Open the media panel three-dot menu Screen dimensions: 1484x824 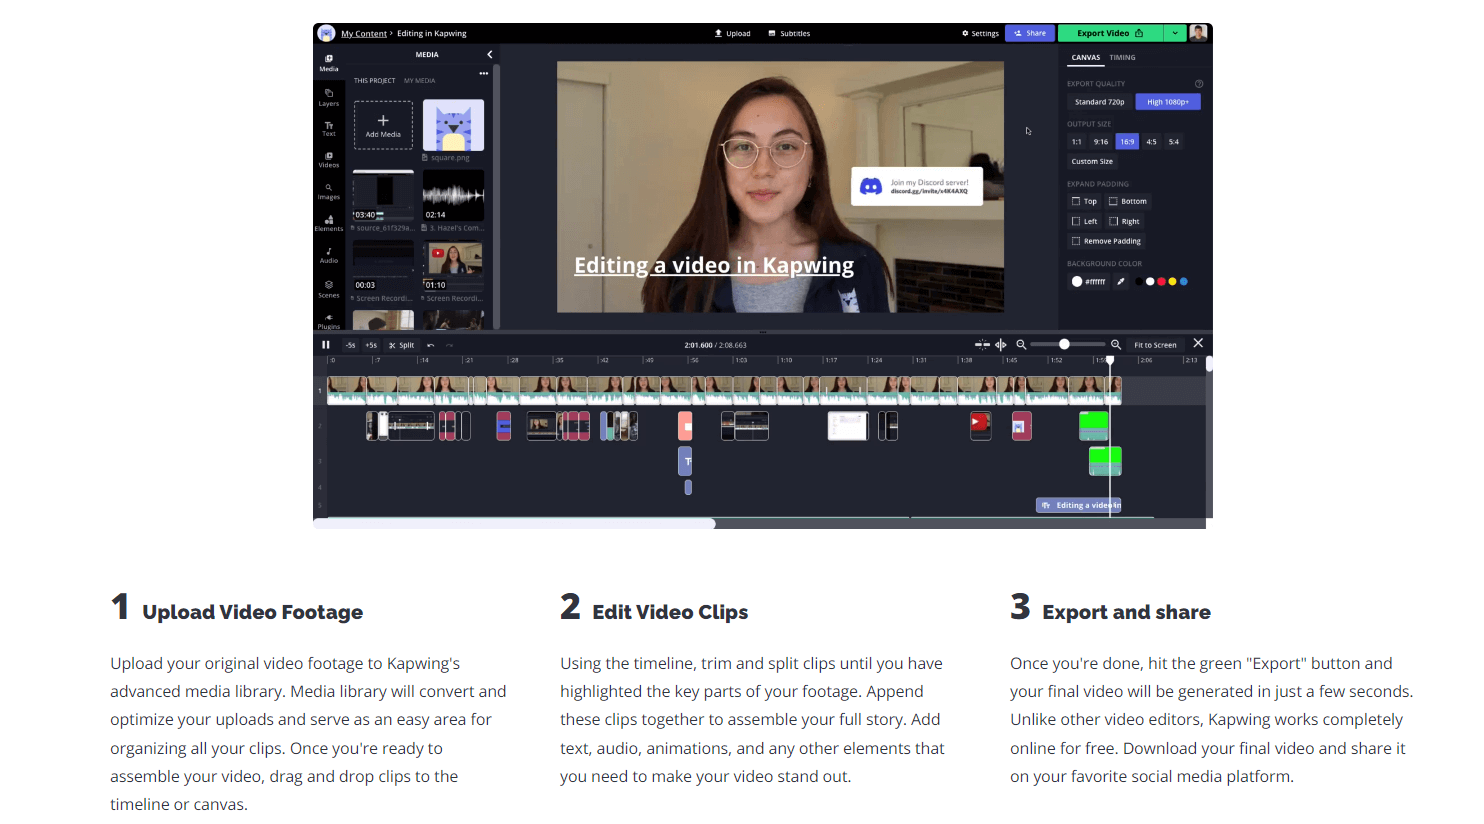coord(484,74)
